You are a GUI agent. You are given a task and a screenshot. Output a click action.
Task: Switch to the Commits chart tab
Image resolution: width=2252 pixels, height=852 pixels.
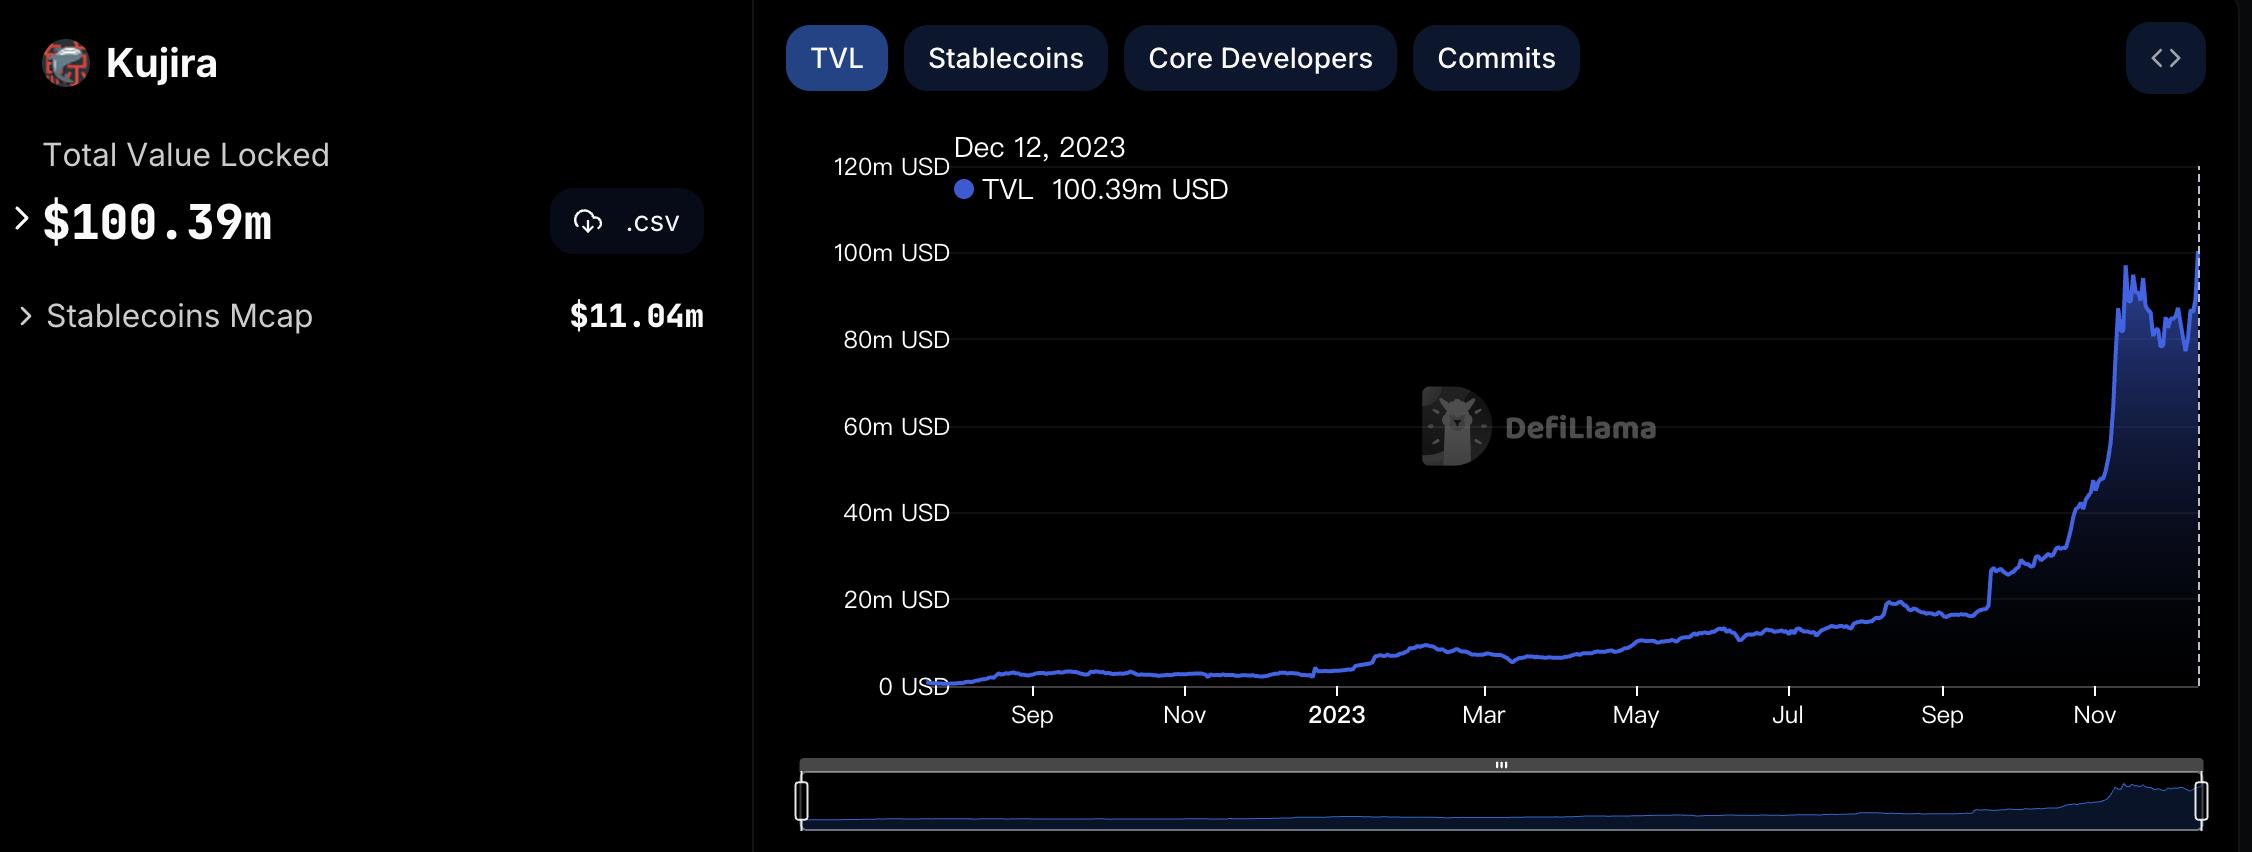click(1495, 59)
